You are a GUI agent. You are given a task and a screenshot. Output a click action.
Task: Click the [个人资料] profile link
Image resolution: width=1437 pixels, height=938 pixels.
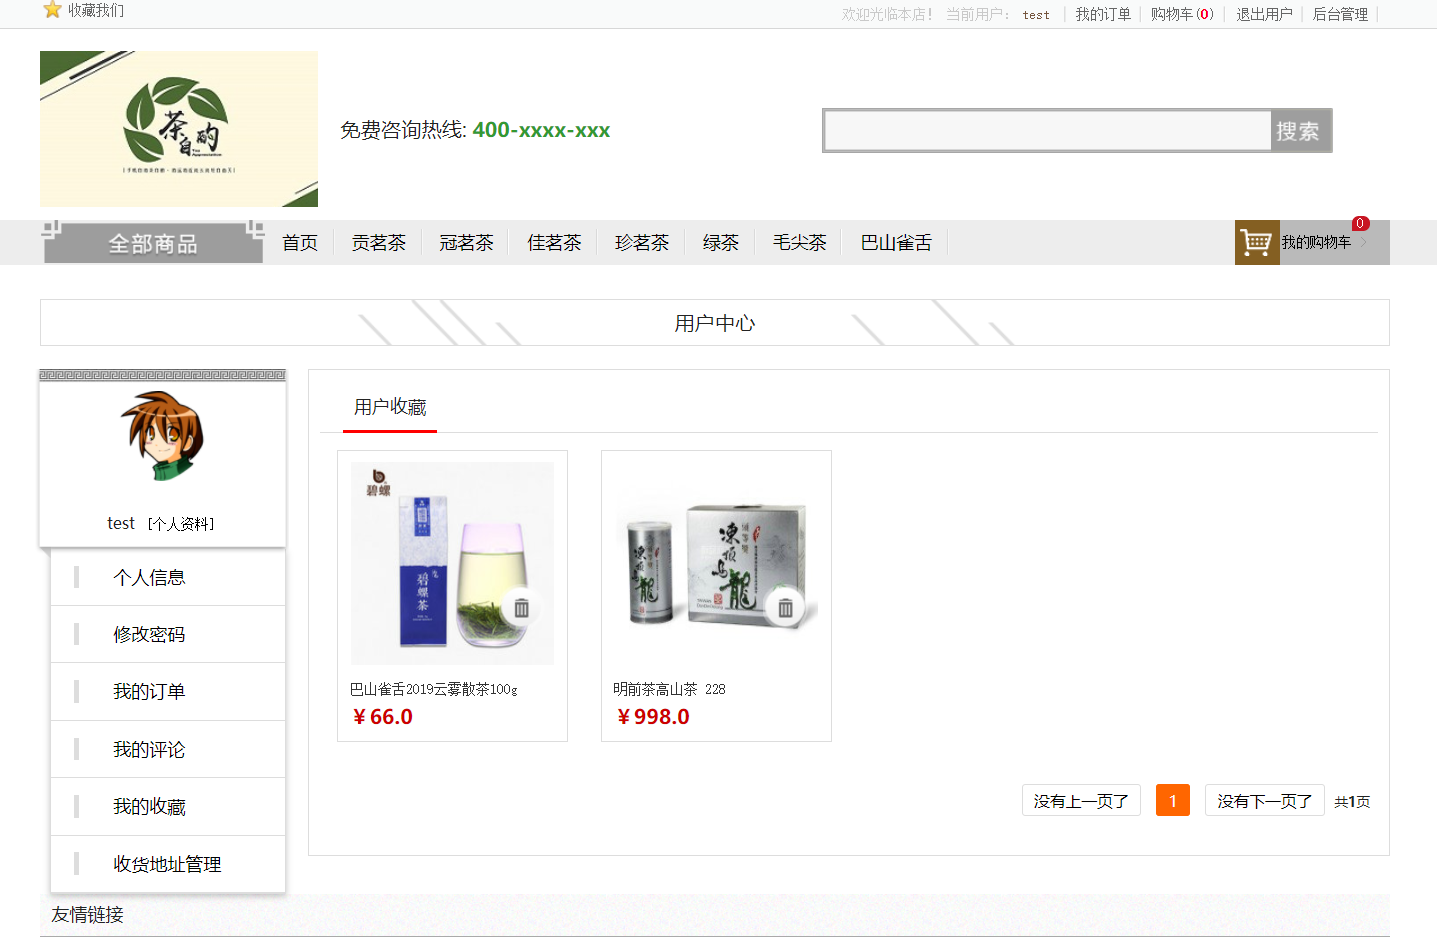tap(181, 523)
